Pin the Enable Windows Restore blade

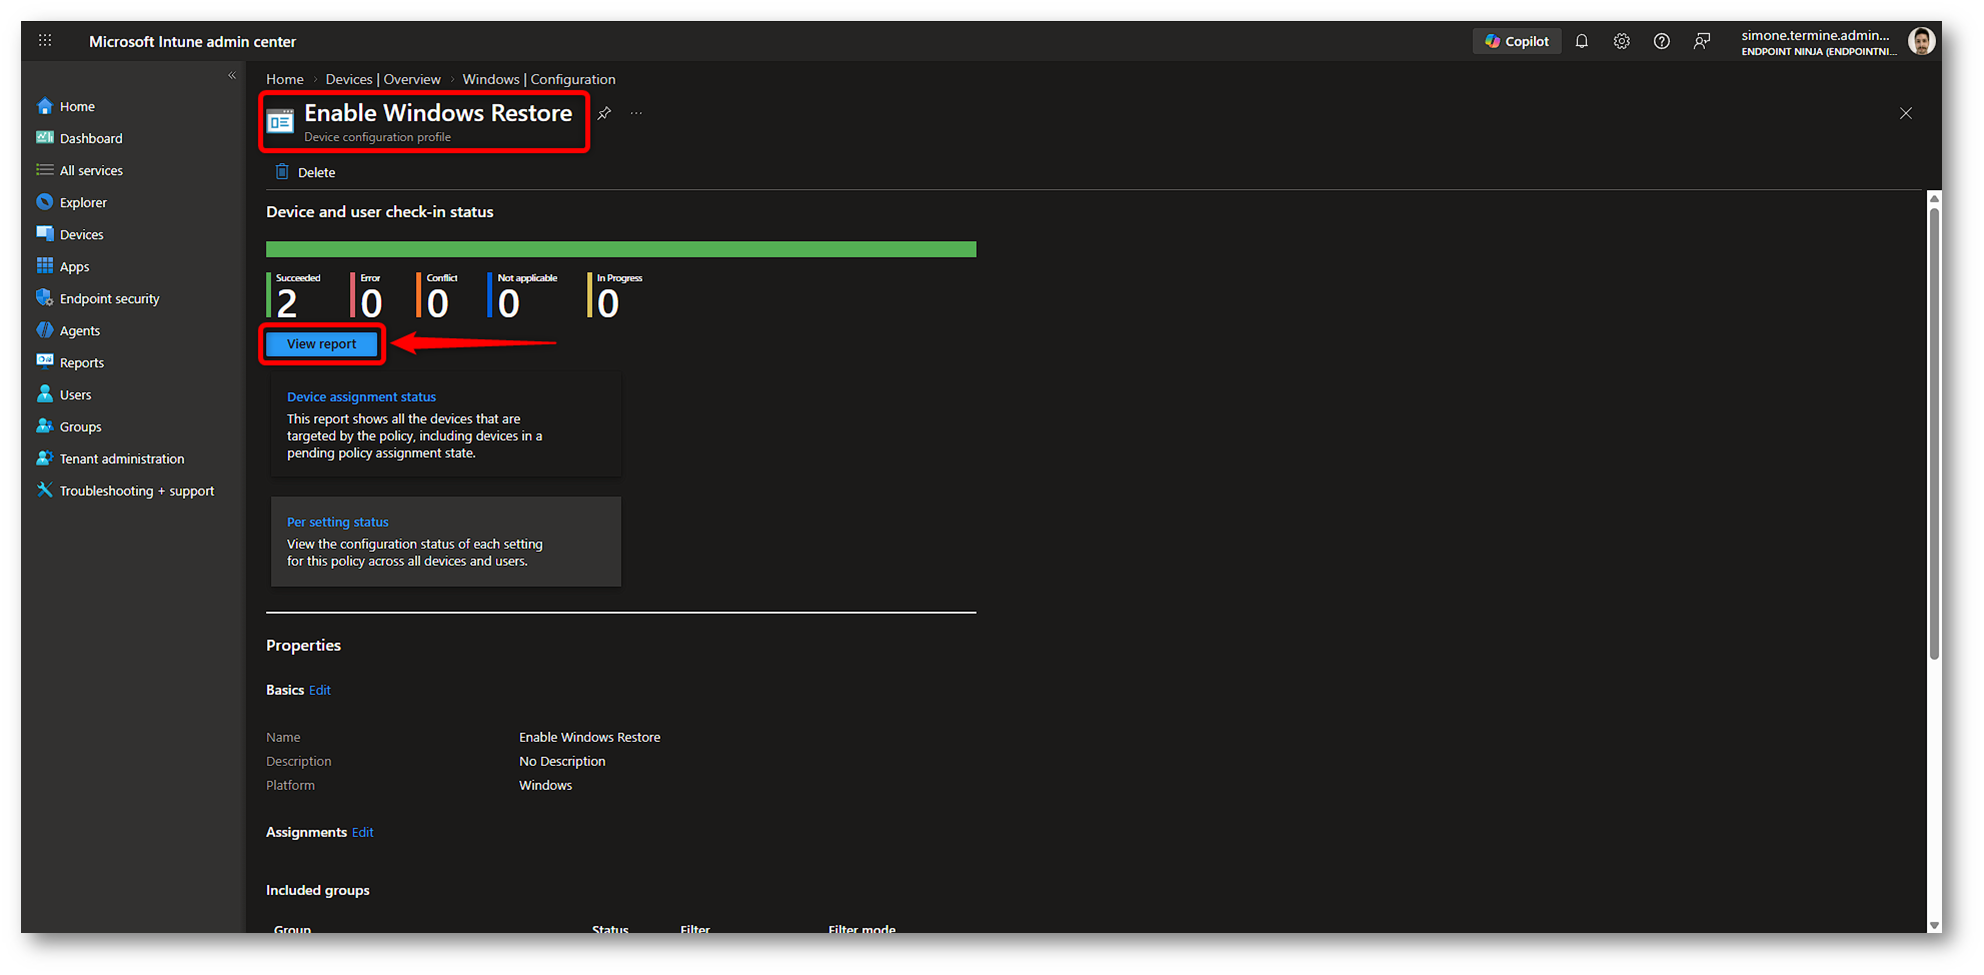pyautogui.click(x=604, y=113)
